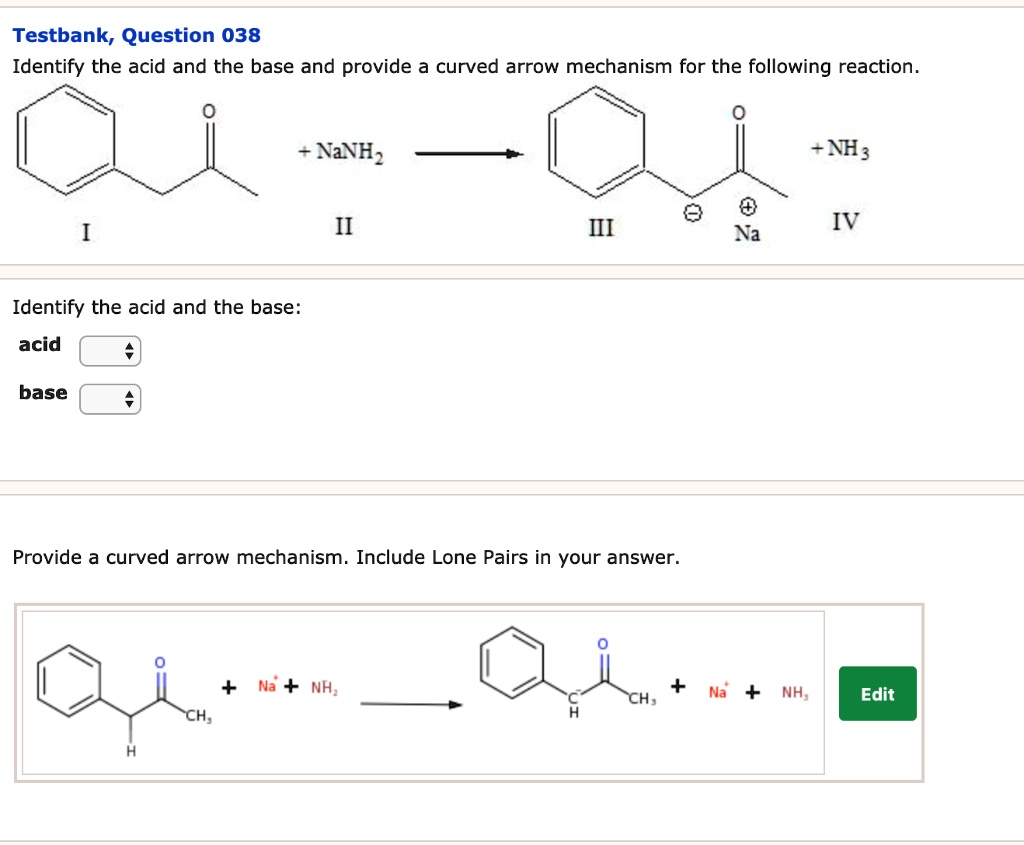The height and width of the screenshot is (845, 1024).
Task: Open the base dropdown selector
Action: coord(110,399)
